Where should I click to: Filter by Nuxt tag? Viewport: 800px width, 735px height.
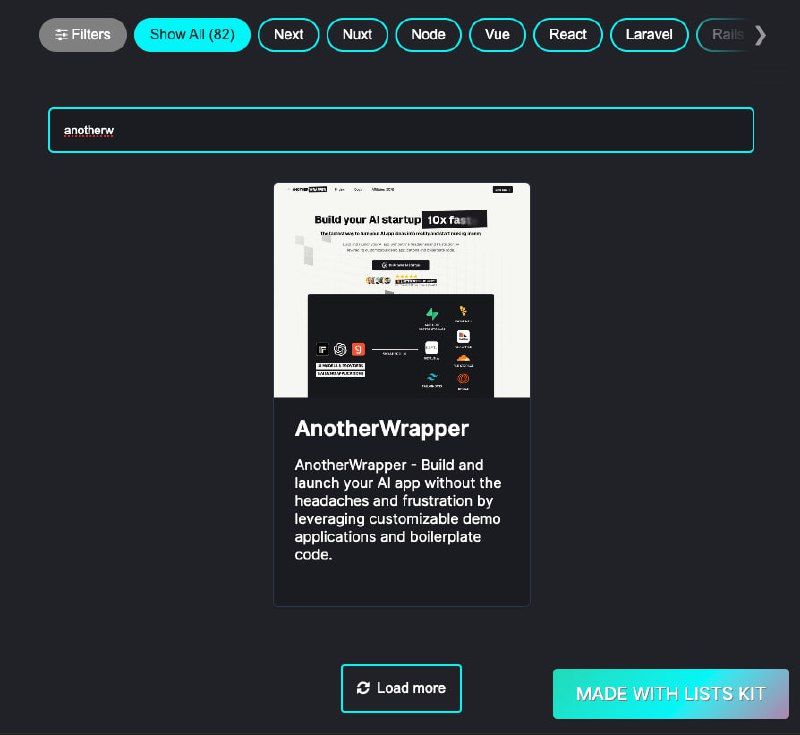tap(357, 35)
